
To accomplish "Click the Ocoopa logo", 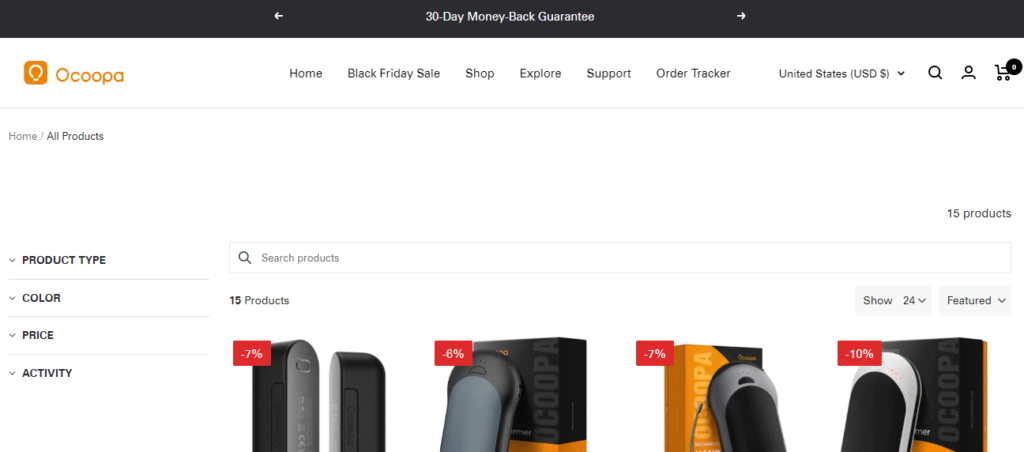I will coord(74,73).
